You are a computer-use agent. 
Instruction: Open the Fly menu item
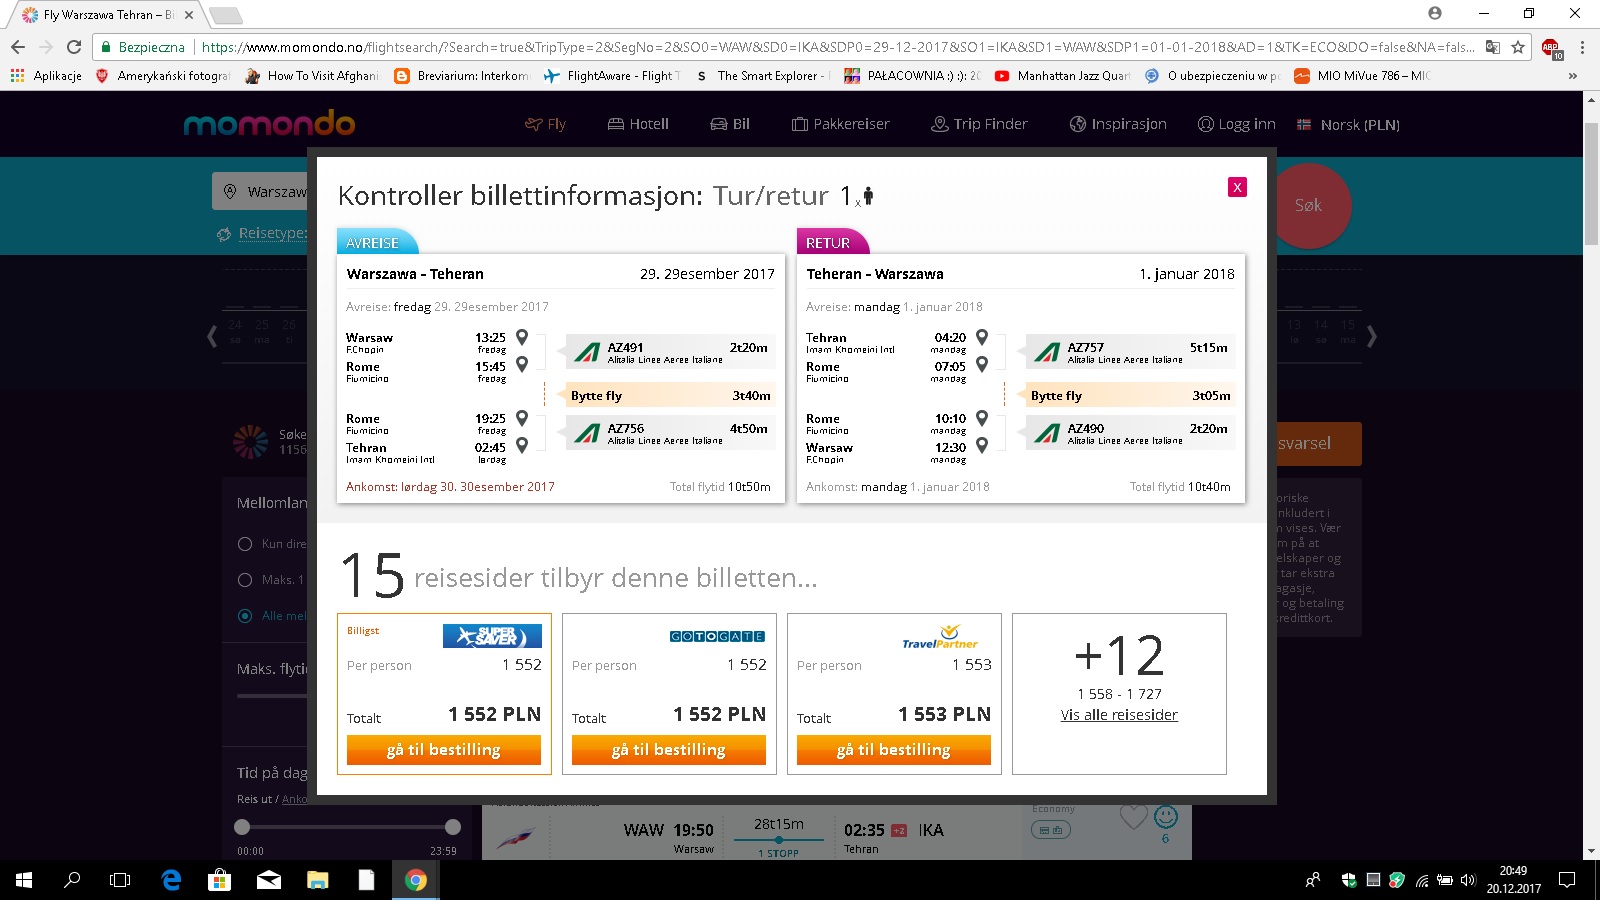pos(546,124)
